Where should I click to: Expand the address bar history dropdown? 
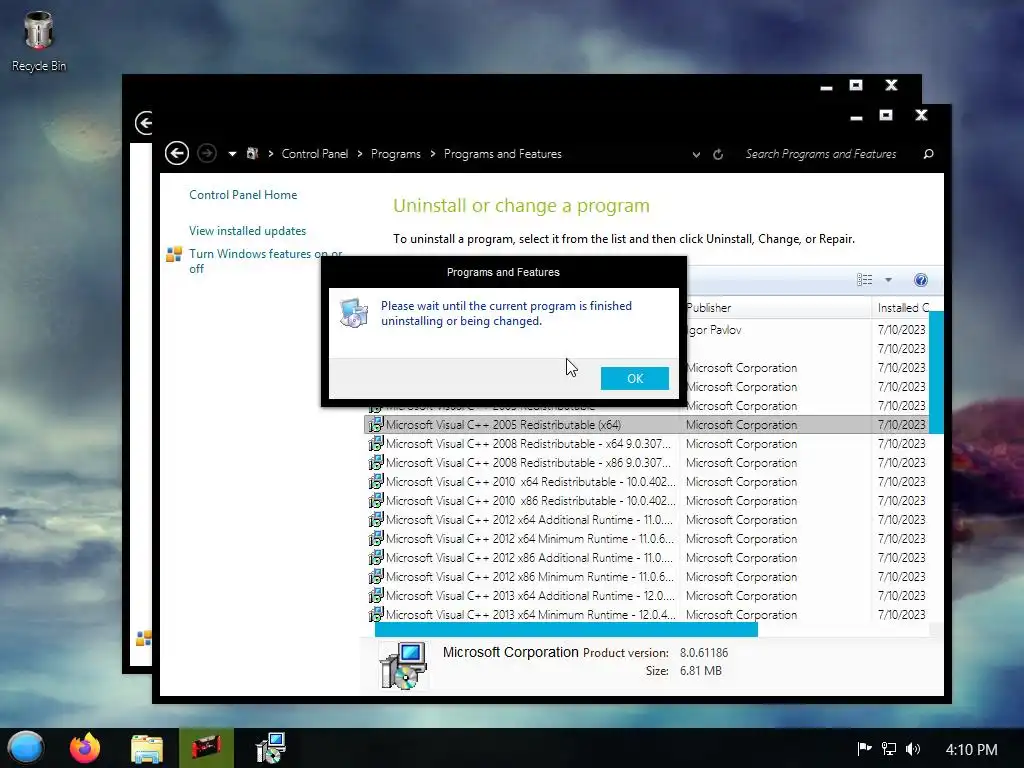pyautogui.click(x=696, y=155)
